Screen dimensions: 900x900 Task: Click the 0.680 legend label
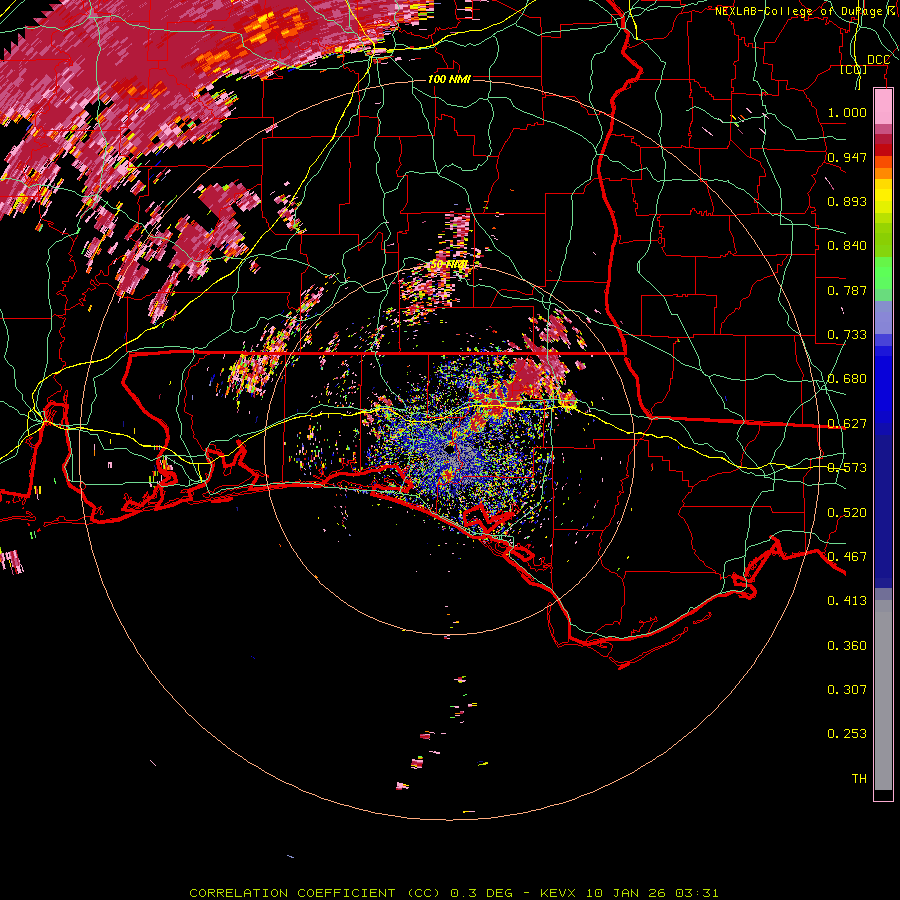pos(847,379)
